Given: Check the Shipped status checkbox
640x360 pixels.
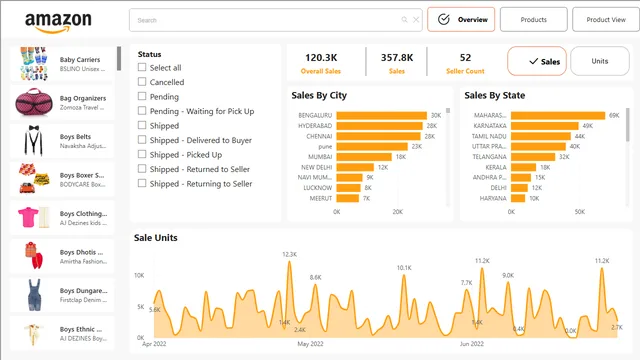Looking at the screenshot, I should (142, 125).
